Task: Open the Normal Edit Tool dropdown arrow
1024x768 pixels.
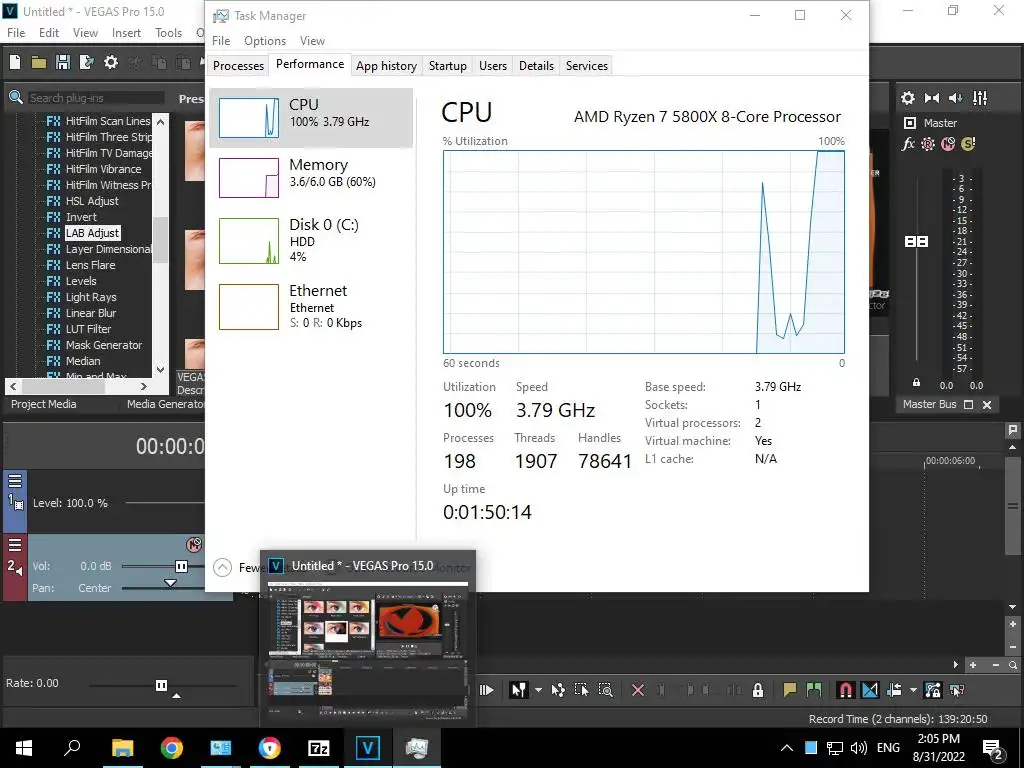Action: pos(538,690)
